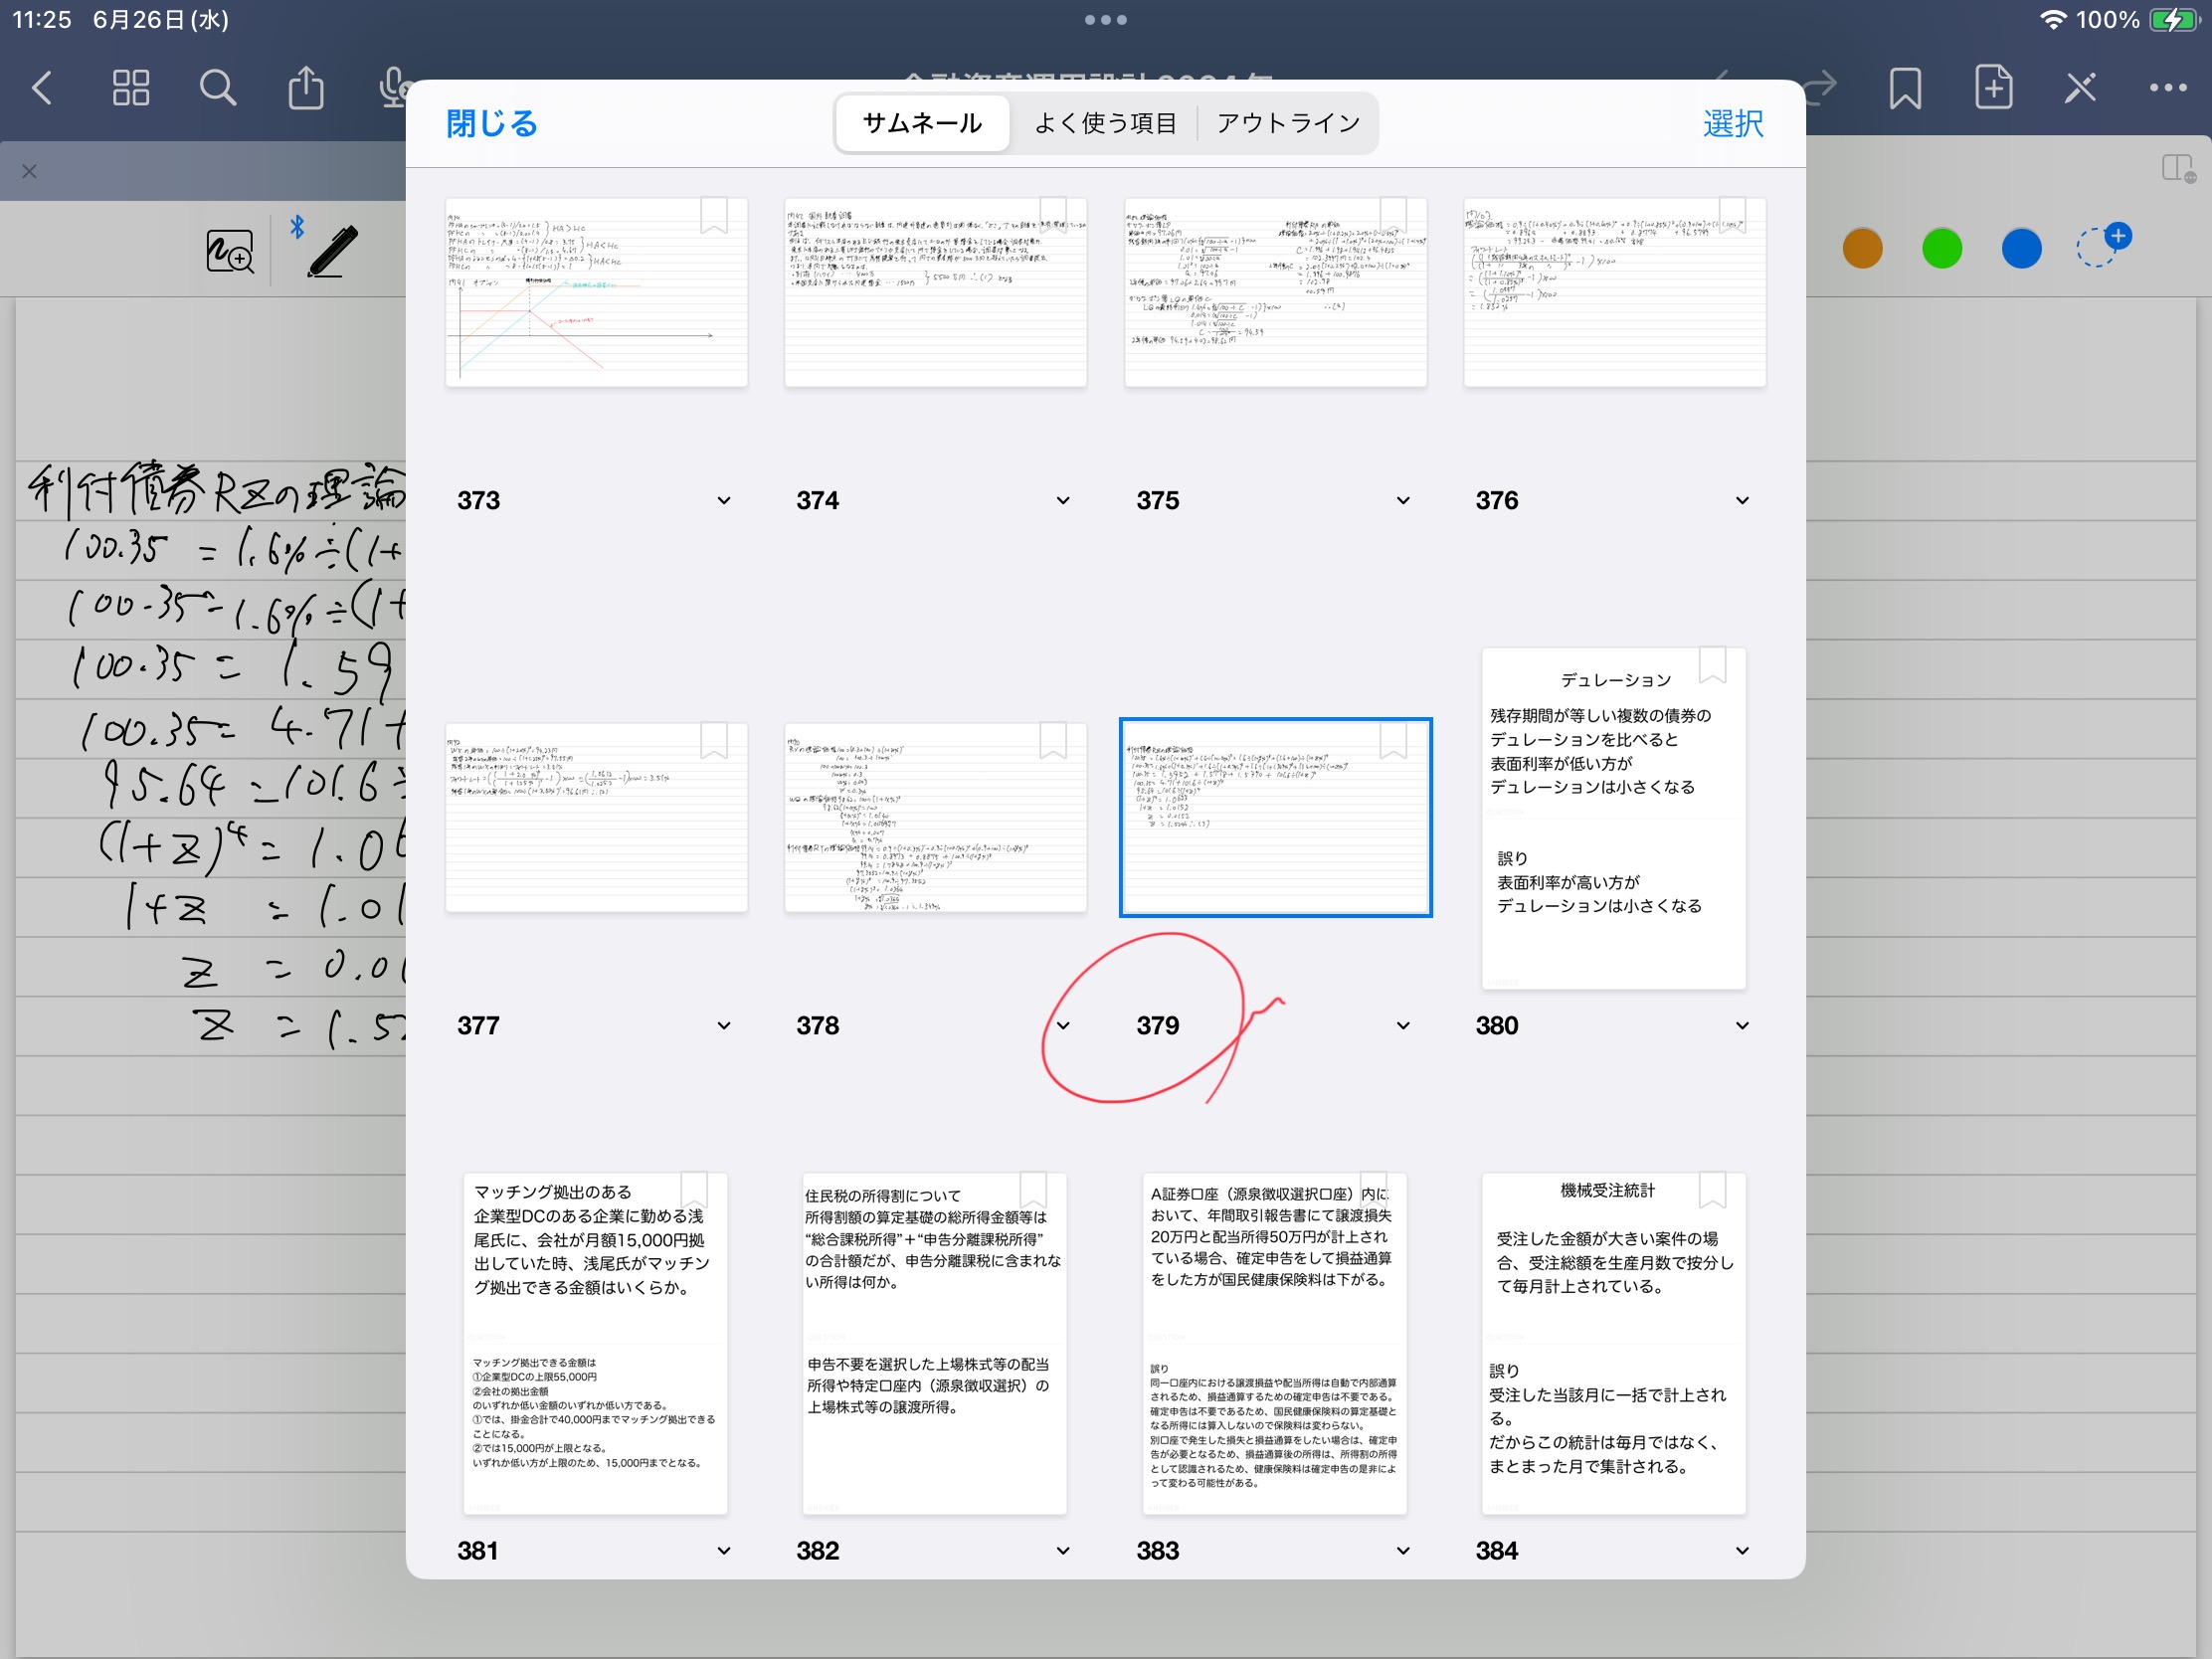The width and height of the screenshot is (2212, 1659).
Task: Toggle bookmark on page 377 thumbnail
Action: tap(714, 741)
